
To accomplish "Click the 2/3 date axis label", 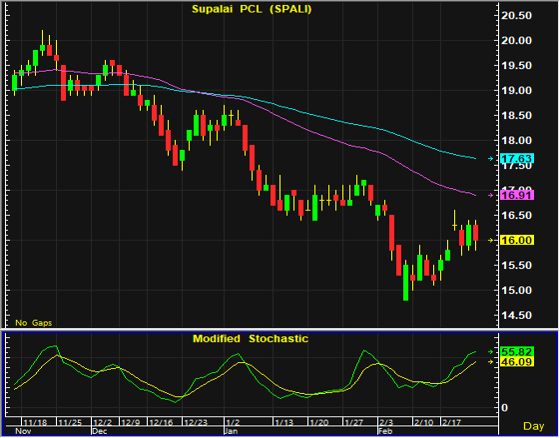I will click(386, 423).
